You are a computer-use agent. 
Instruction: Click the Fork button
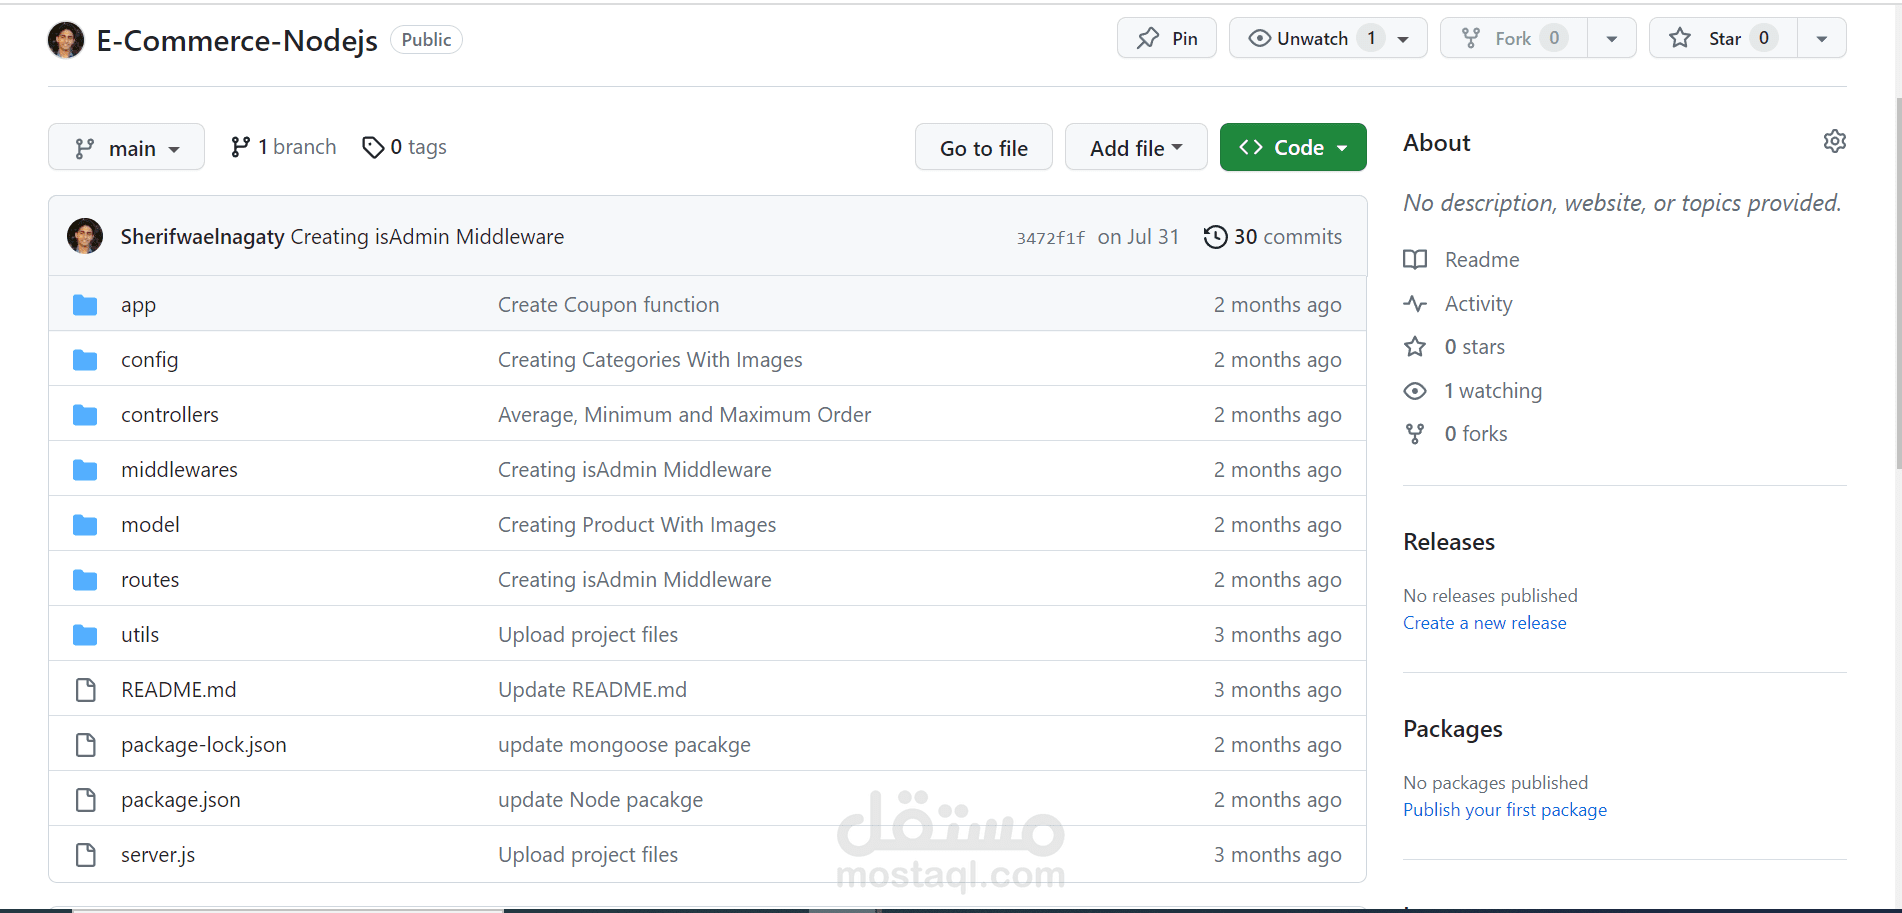[x=1514, y=38]
